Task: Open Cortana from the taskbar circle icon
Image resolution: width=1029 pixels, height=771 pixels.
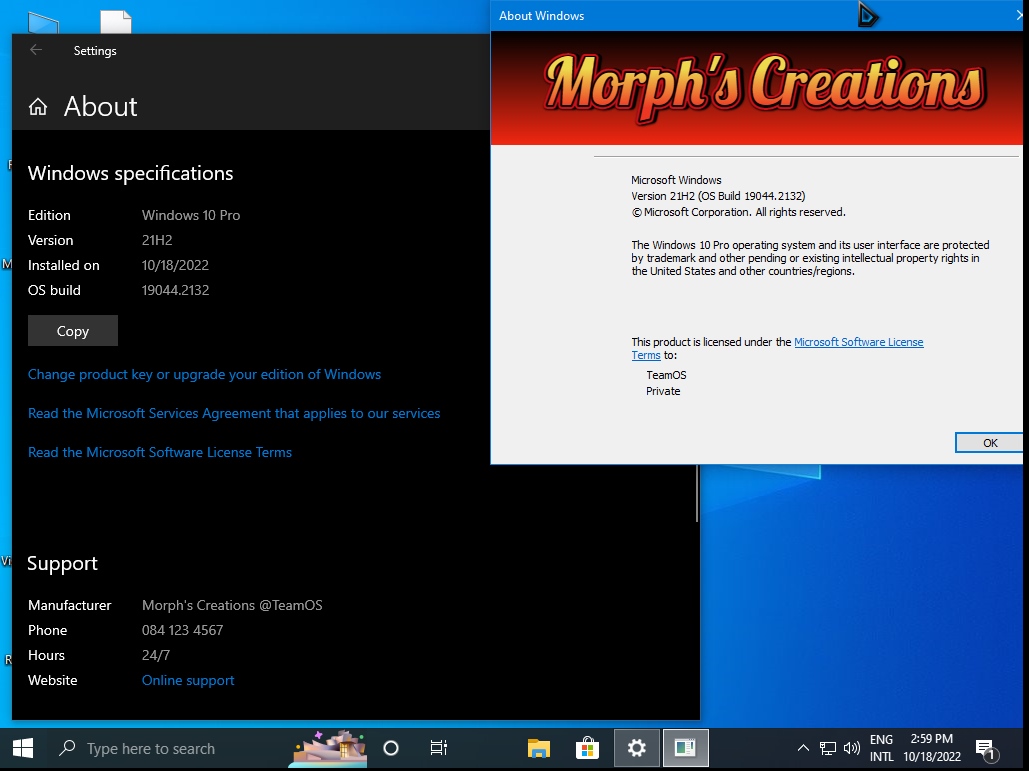Action: [391, 748]
